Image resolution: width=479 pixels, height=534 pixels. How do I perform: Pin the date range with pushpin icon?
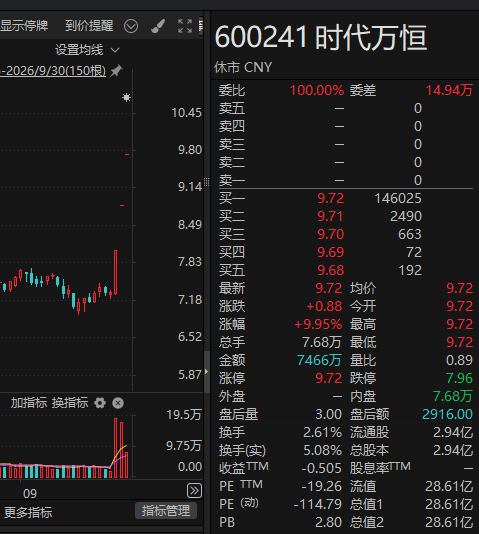click(x=116, y=71)
